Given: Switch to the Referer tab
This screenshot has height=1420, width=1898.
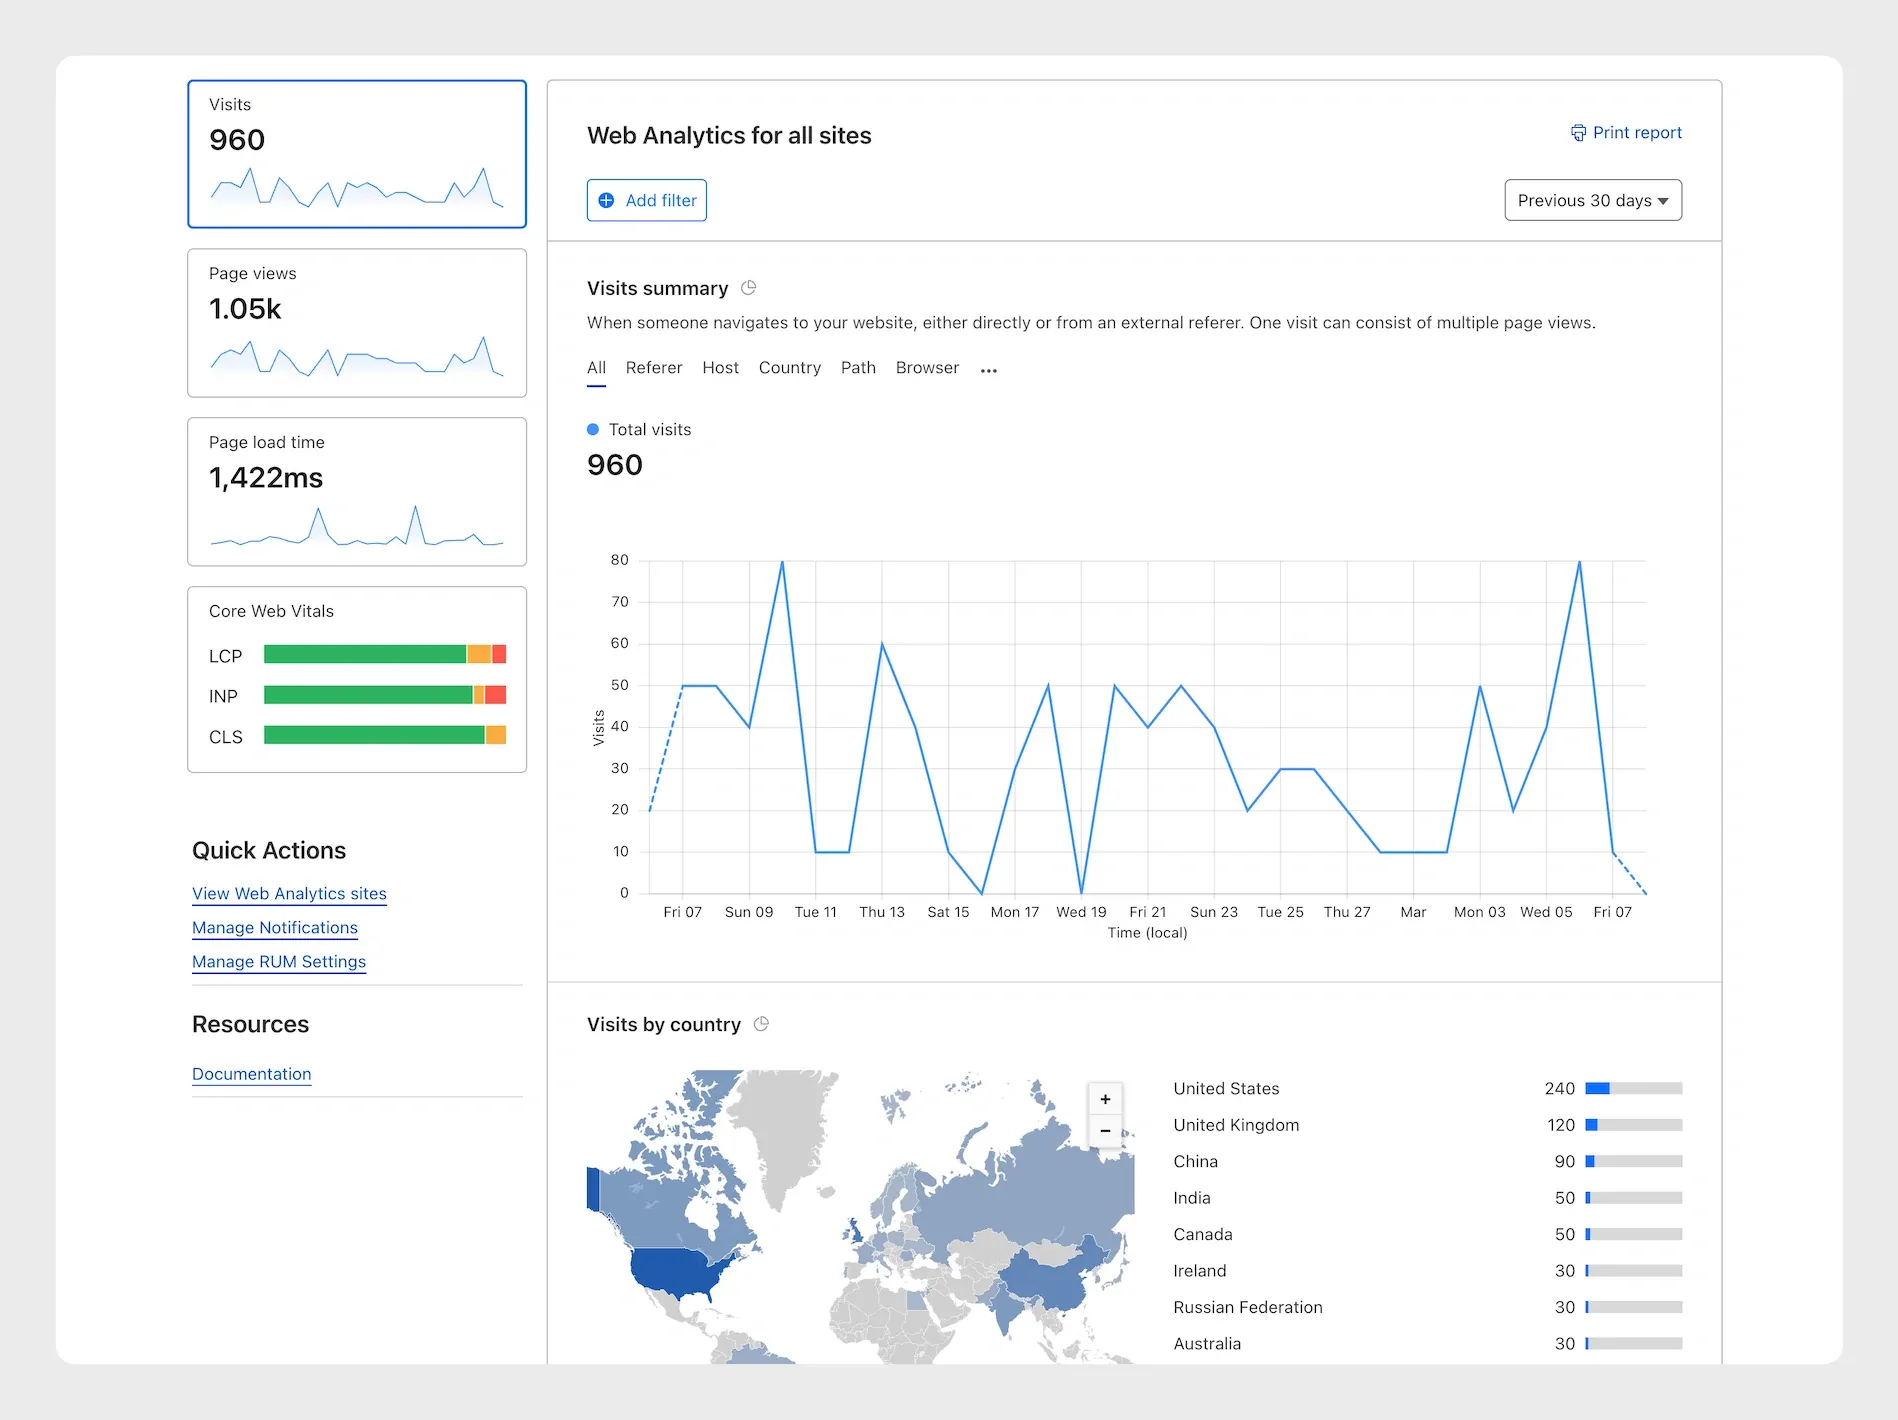Looking at the screenshot, I should coord(654,368).
